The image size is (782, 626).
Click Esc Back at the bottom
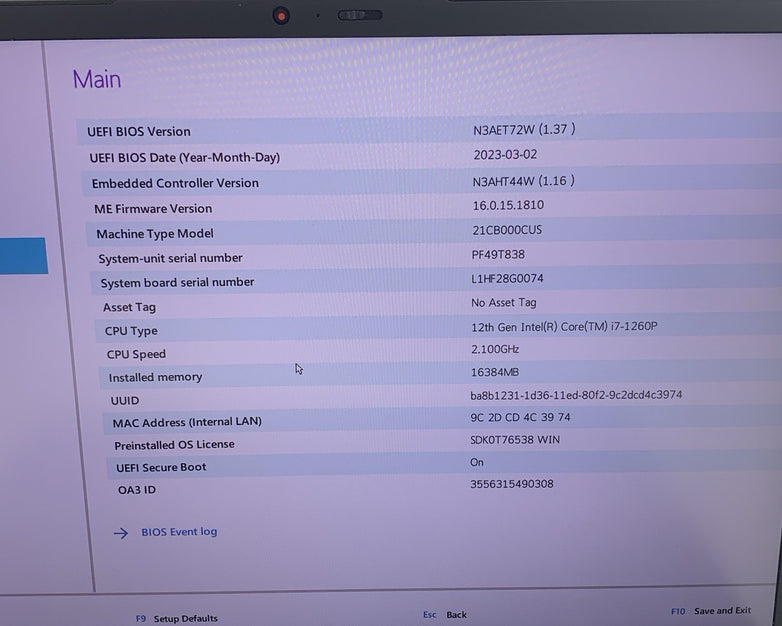(445, 615)
